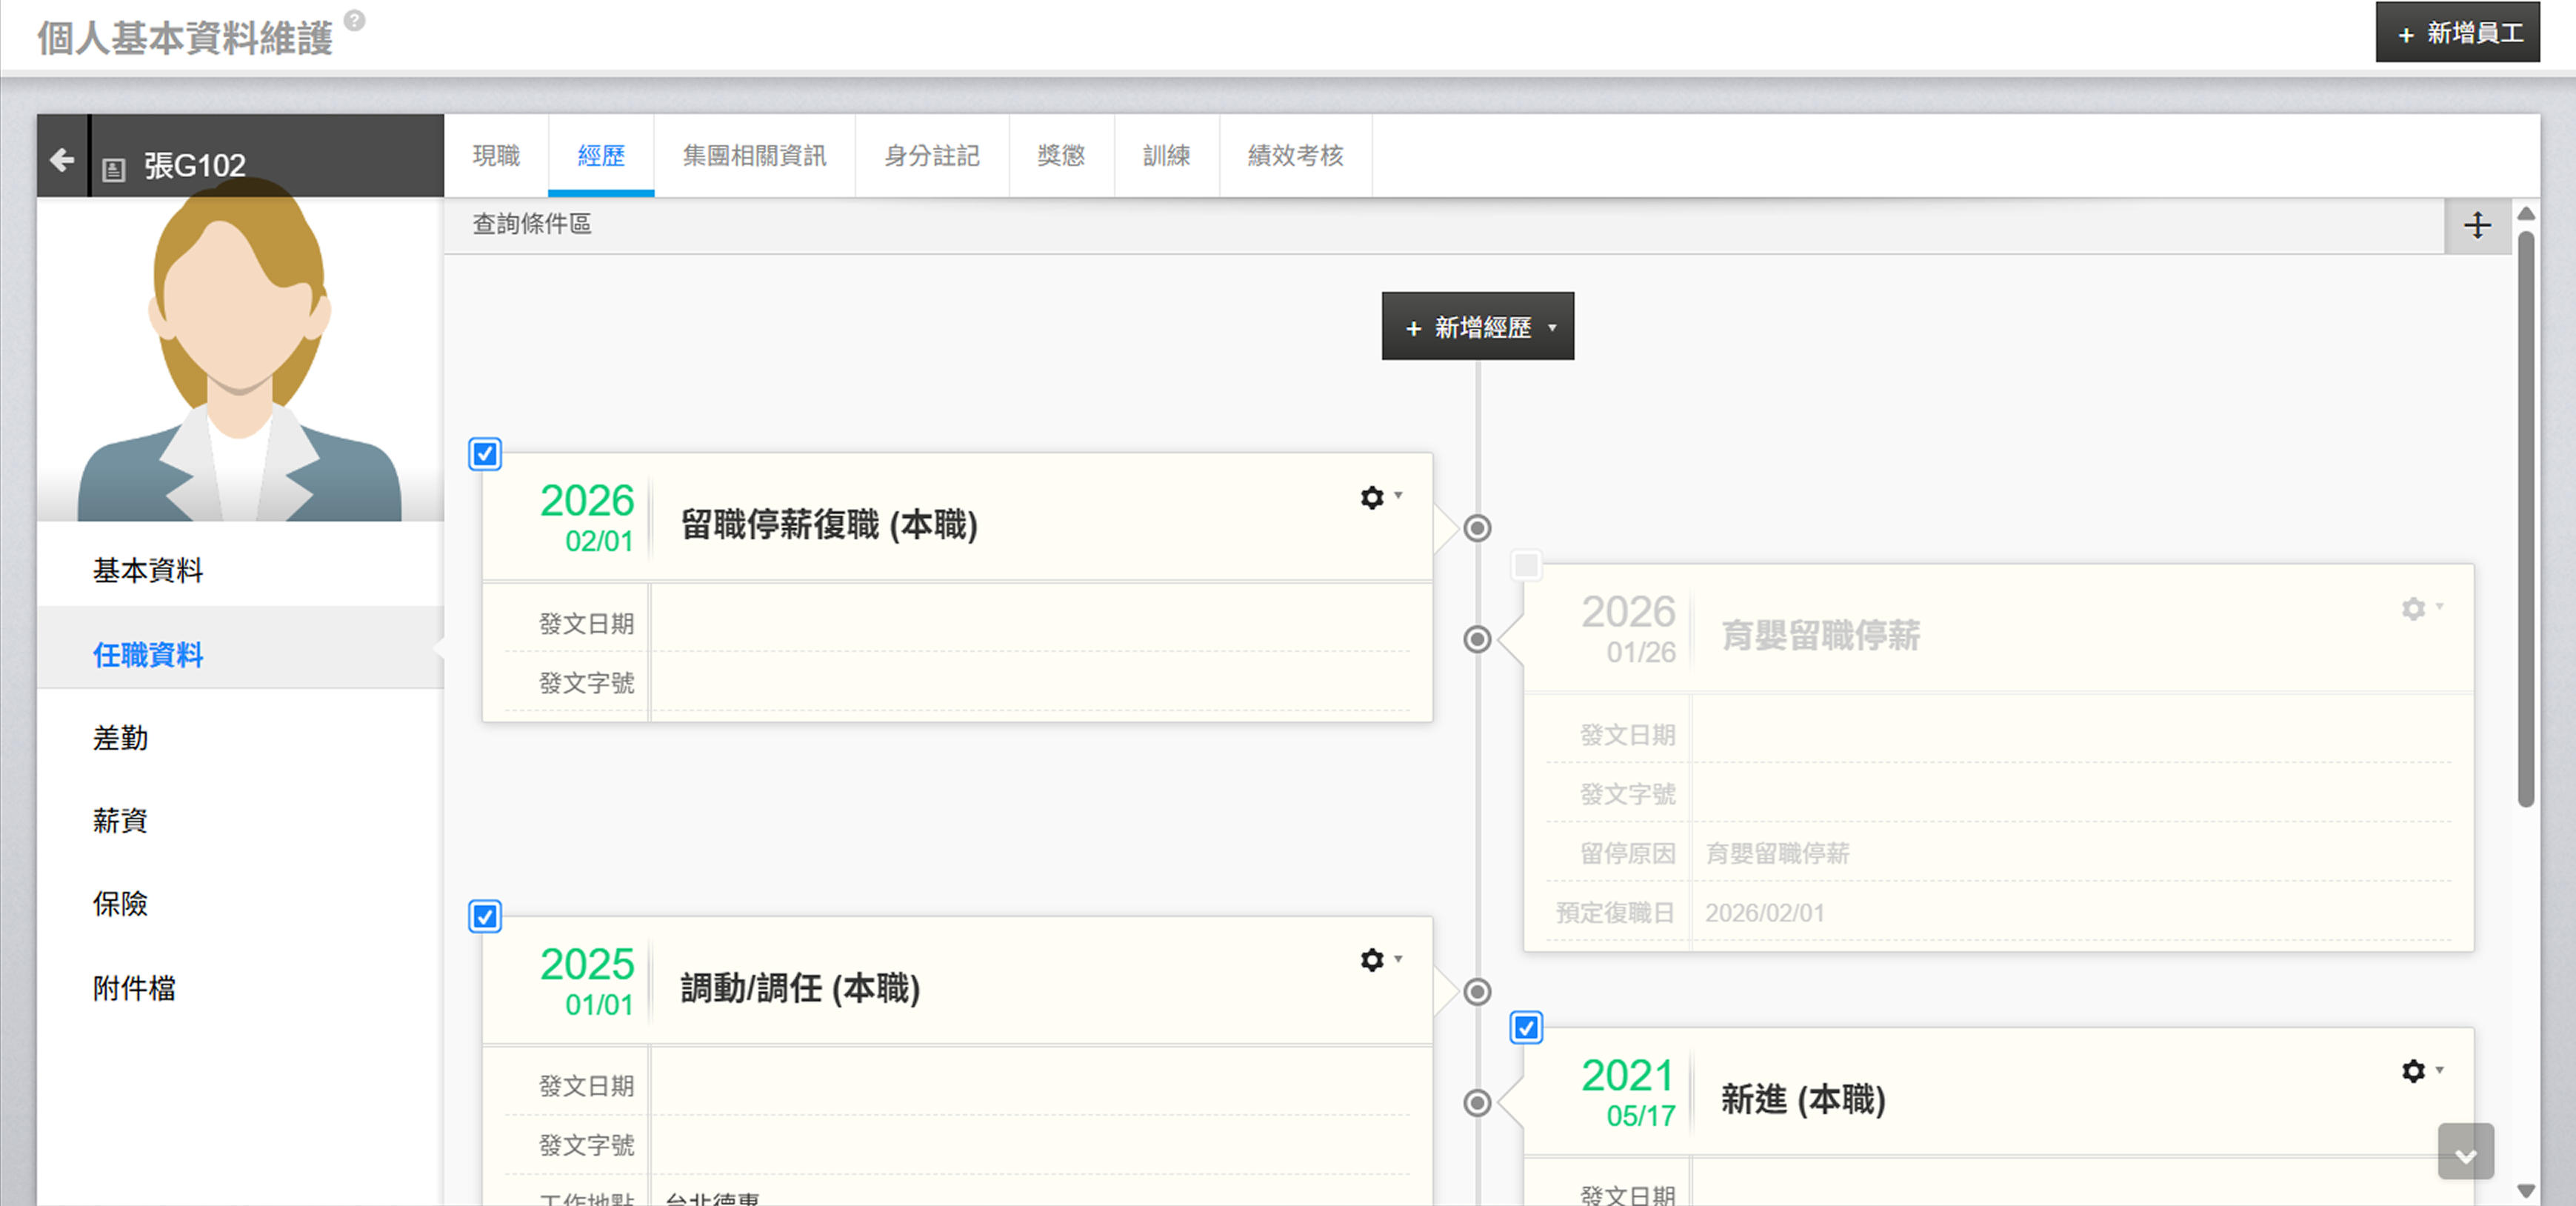Switch to the 現職 tab
Screen dimensions: 2576x1206
pyautogui.click(x=496, y=156)
